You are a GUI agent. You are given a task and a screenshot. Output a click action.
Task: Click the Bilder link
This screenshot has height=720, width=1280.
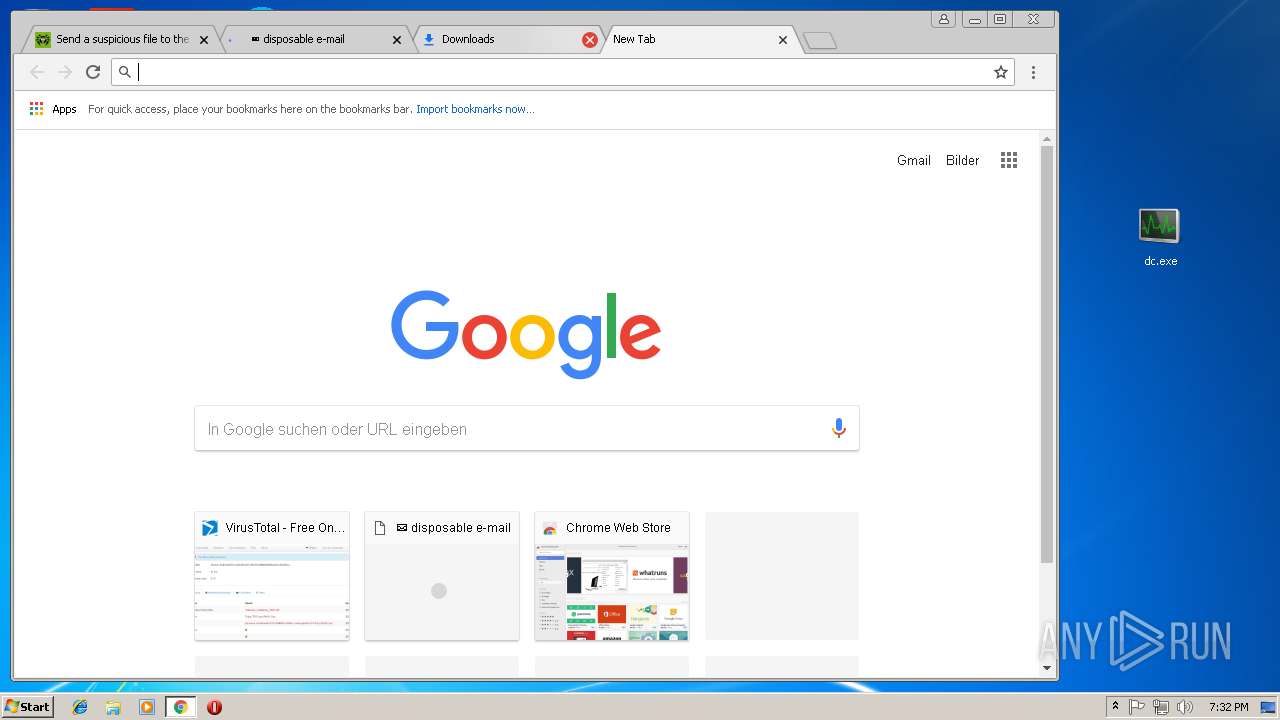tap(963, 160)
